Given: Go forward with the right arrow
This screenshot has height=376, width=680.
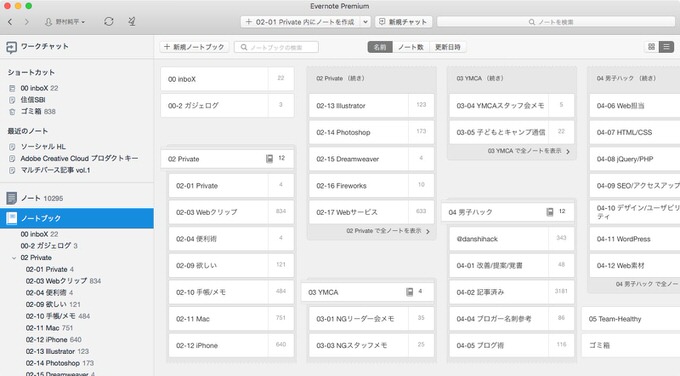Looking at the screenshot, I should (27, 22).
